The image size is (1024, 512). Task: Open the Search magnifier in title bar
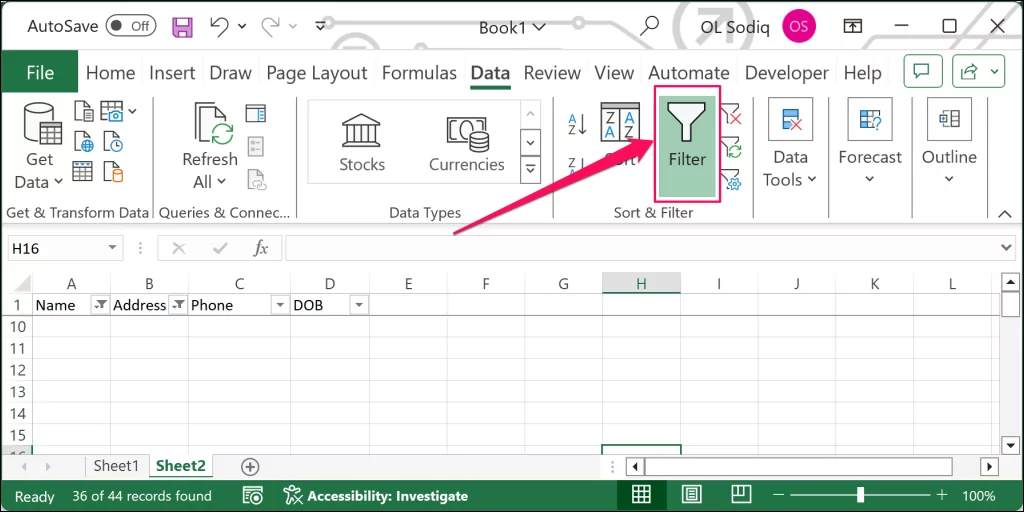[650, 27]
